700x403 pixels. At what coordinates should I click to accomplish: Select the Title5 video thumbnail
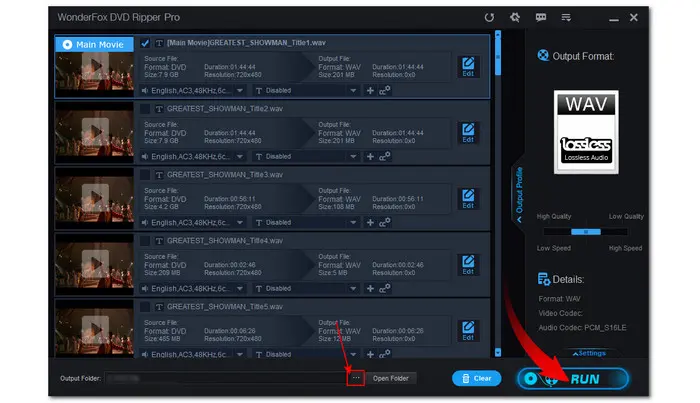click(94, 328)
